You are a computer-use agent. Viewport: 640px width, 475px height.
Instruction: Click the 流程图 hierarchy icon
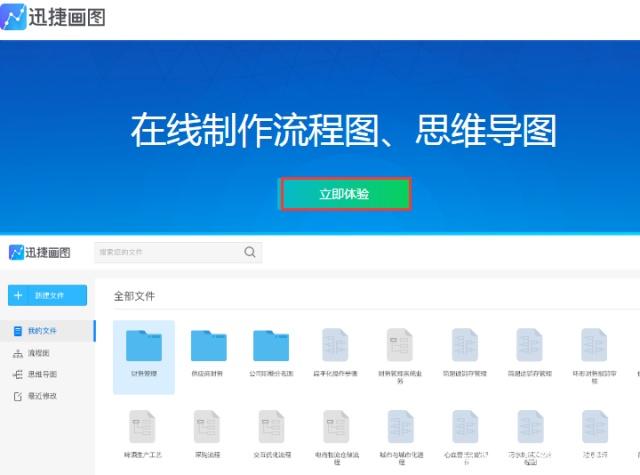[18, 353]
